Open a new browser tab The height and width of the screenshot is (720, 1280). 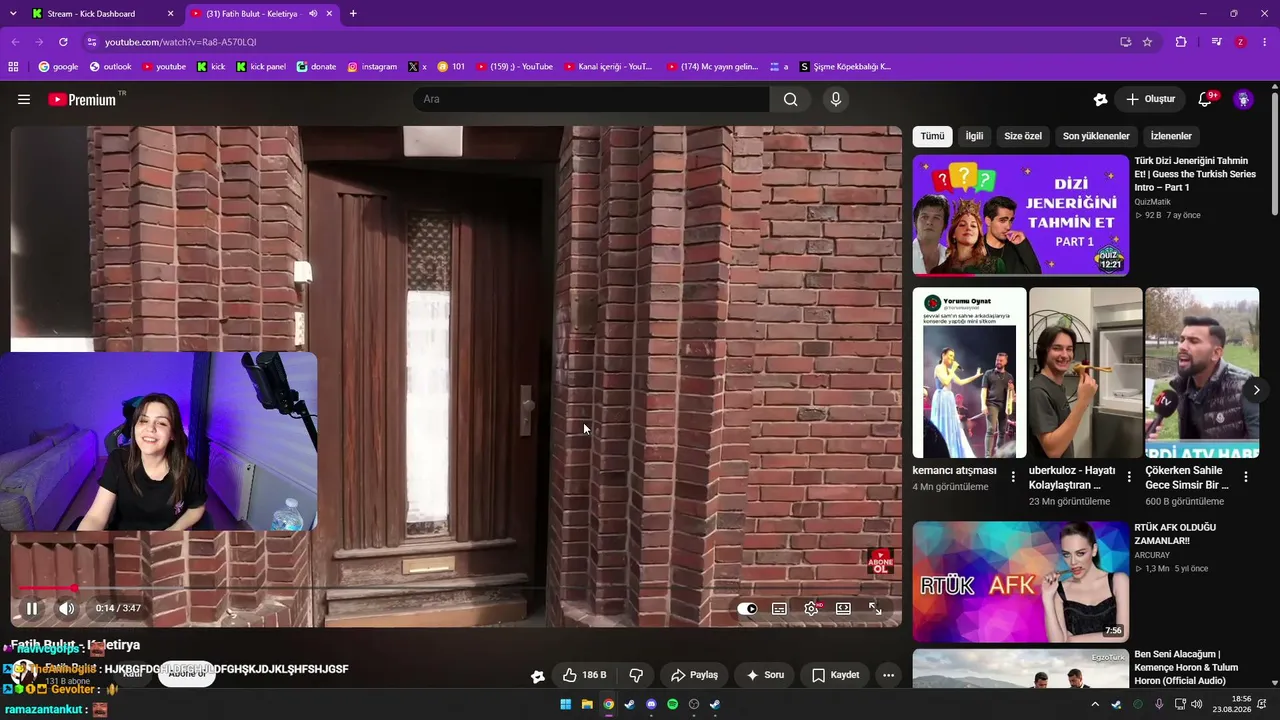[353, 14]
